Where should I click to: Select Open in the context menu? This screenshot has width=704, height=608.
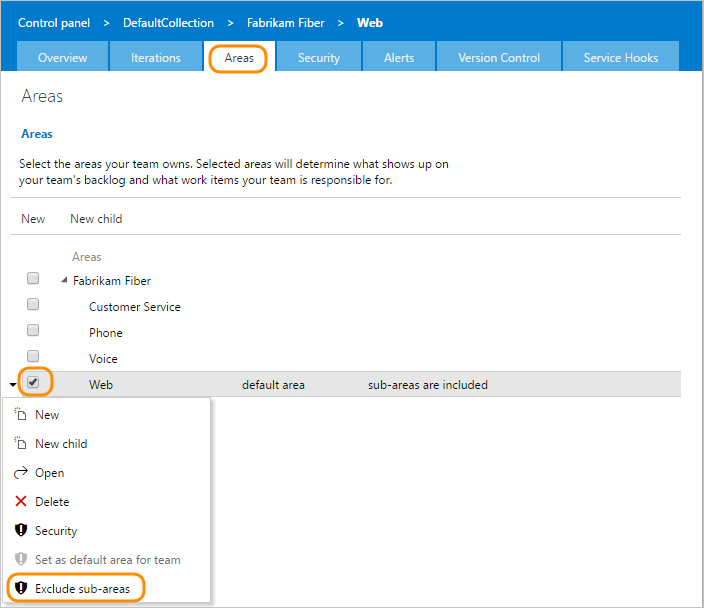tap(107, 473)
